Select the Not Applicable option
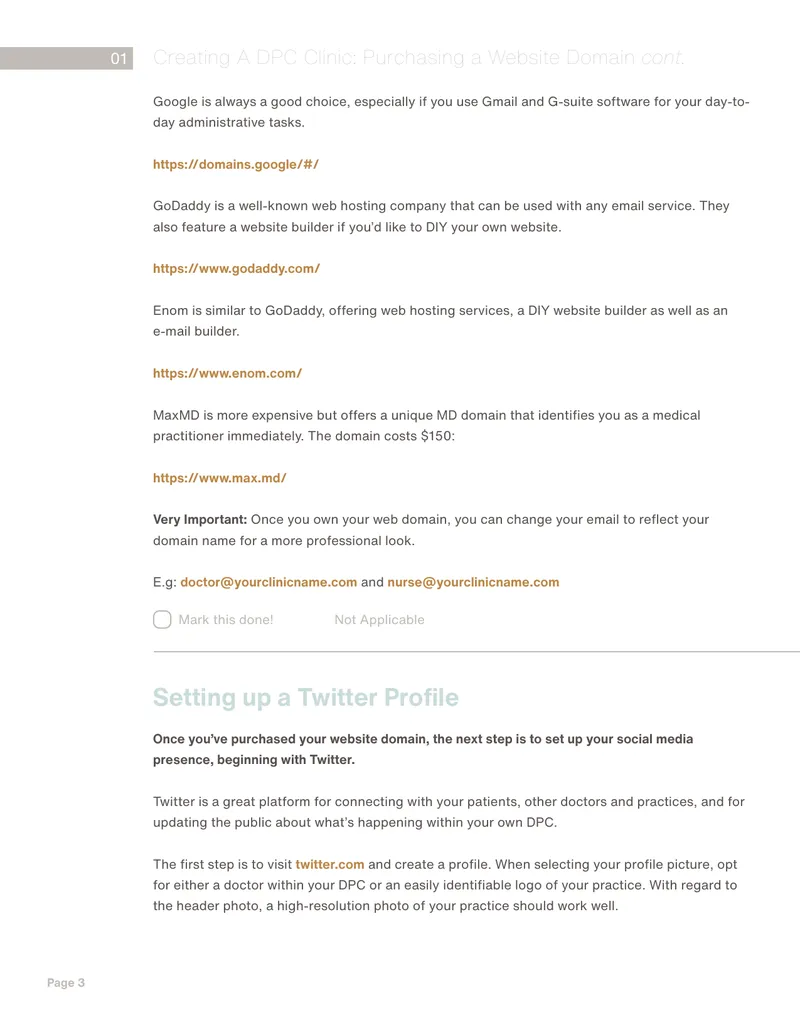The image size is (800, 1035). (380, 620)
